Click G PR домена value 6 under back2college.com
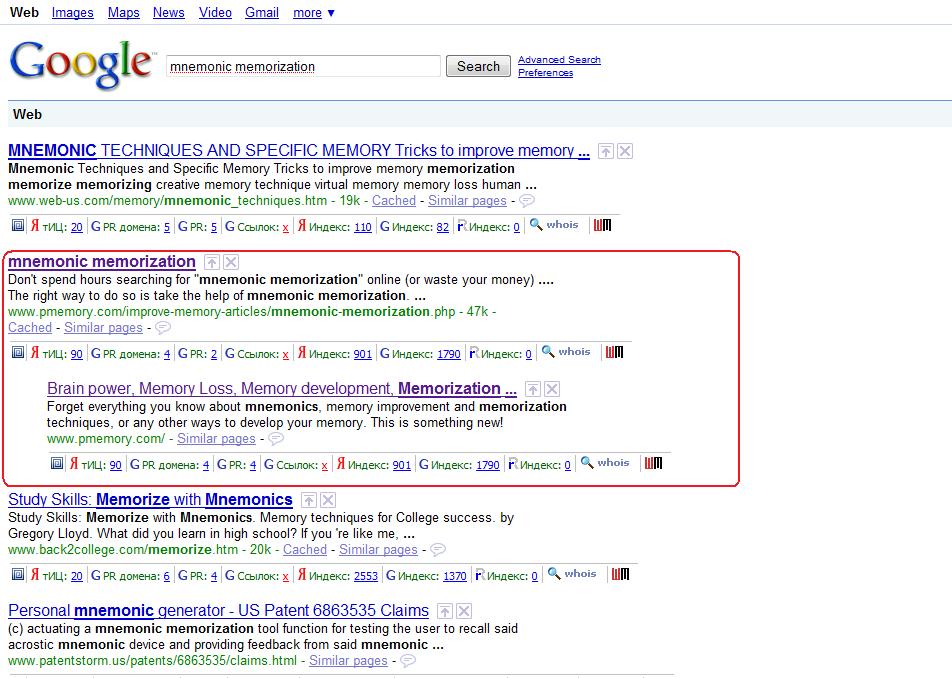 167,577
